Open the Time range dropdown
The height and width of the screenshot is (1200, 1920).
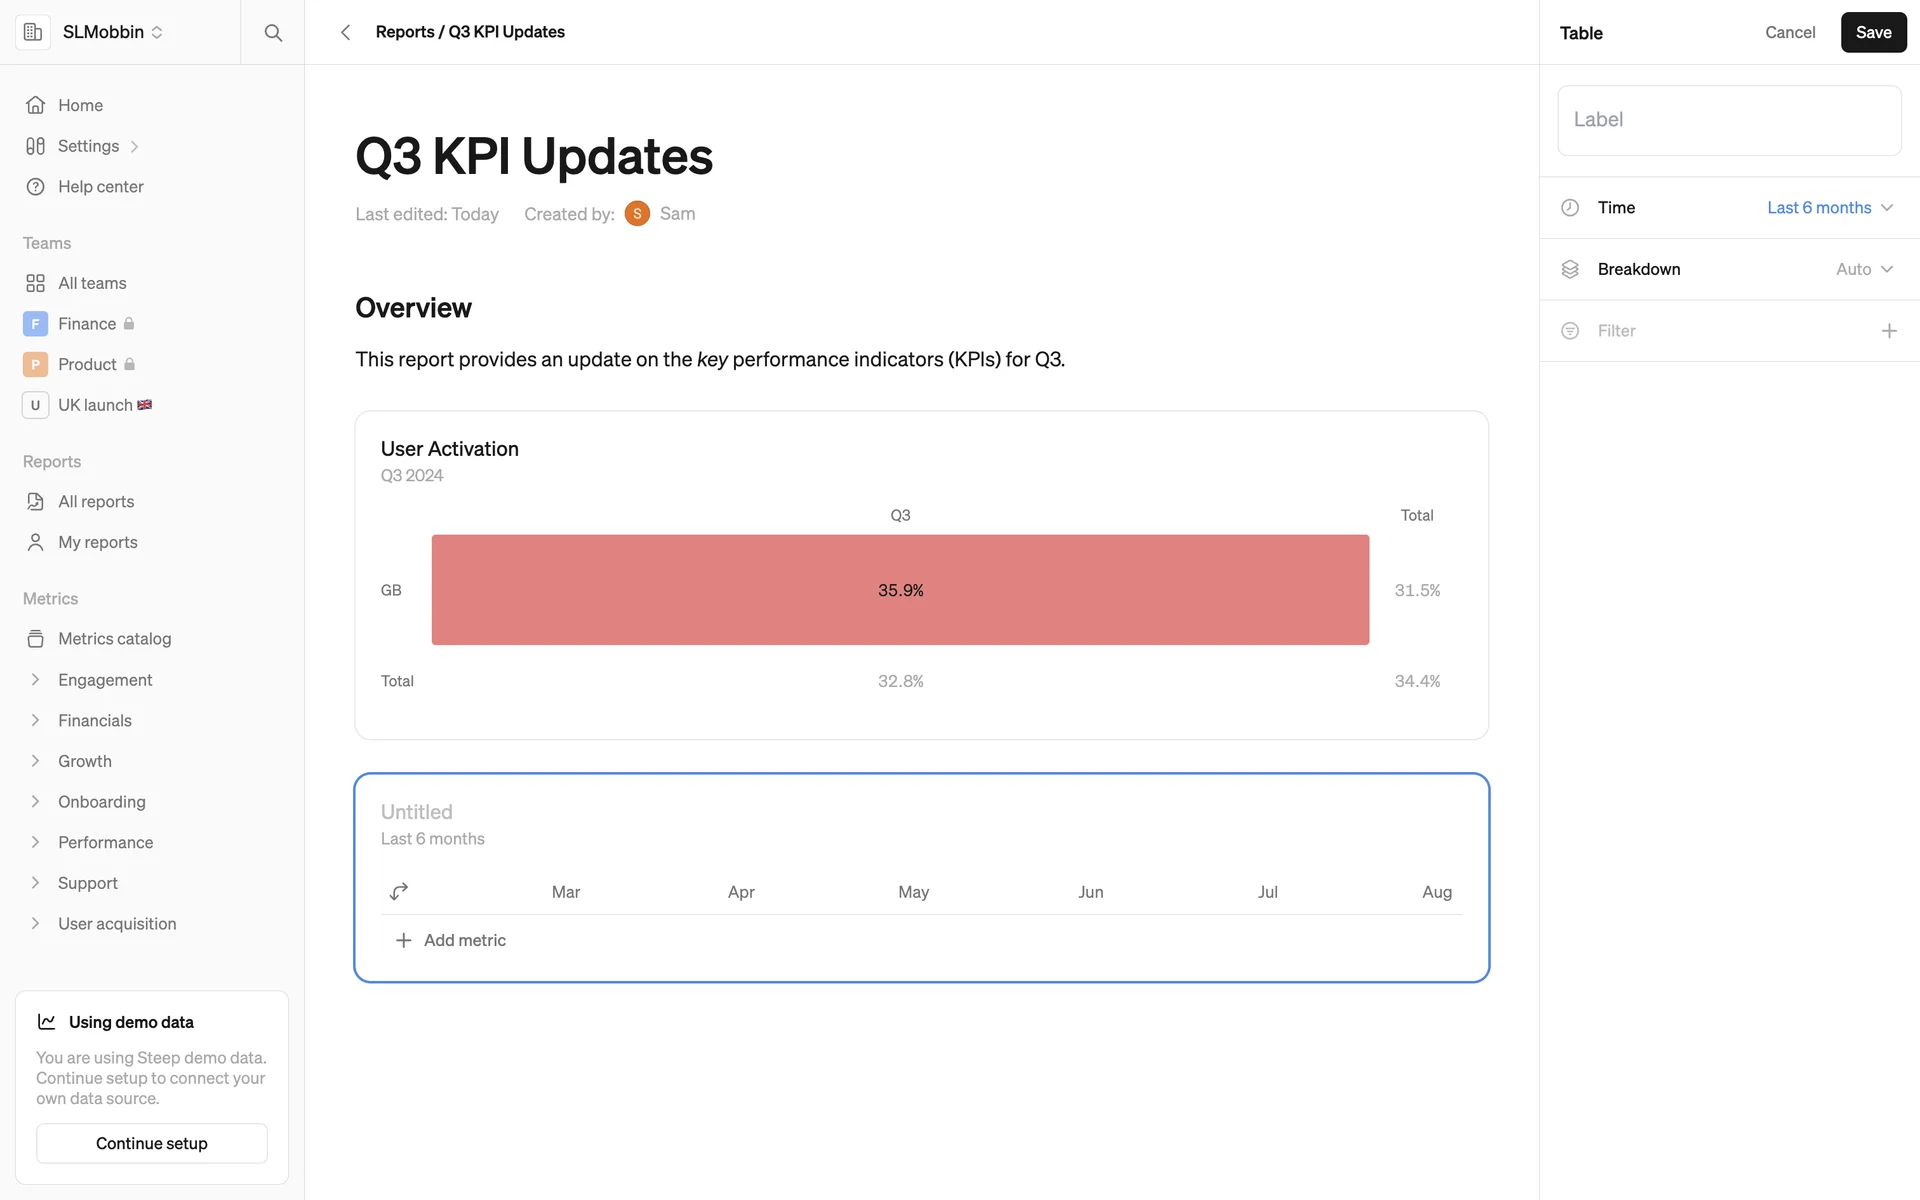tap(1829, 208)
